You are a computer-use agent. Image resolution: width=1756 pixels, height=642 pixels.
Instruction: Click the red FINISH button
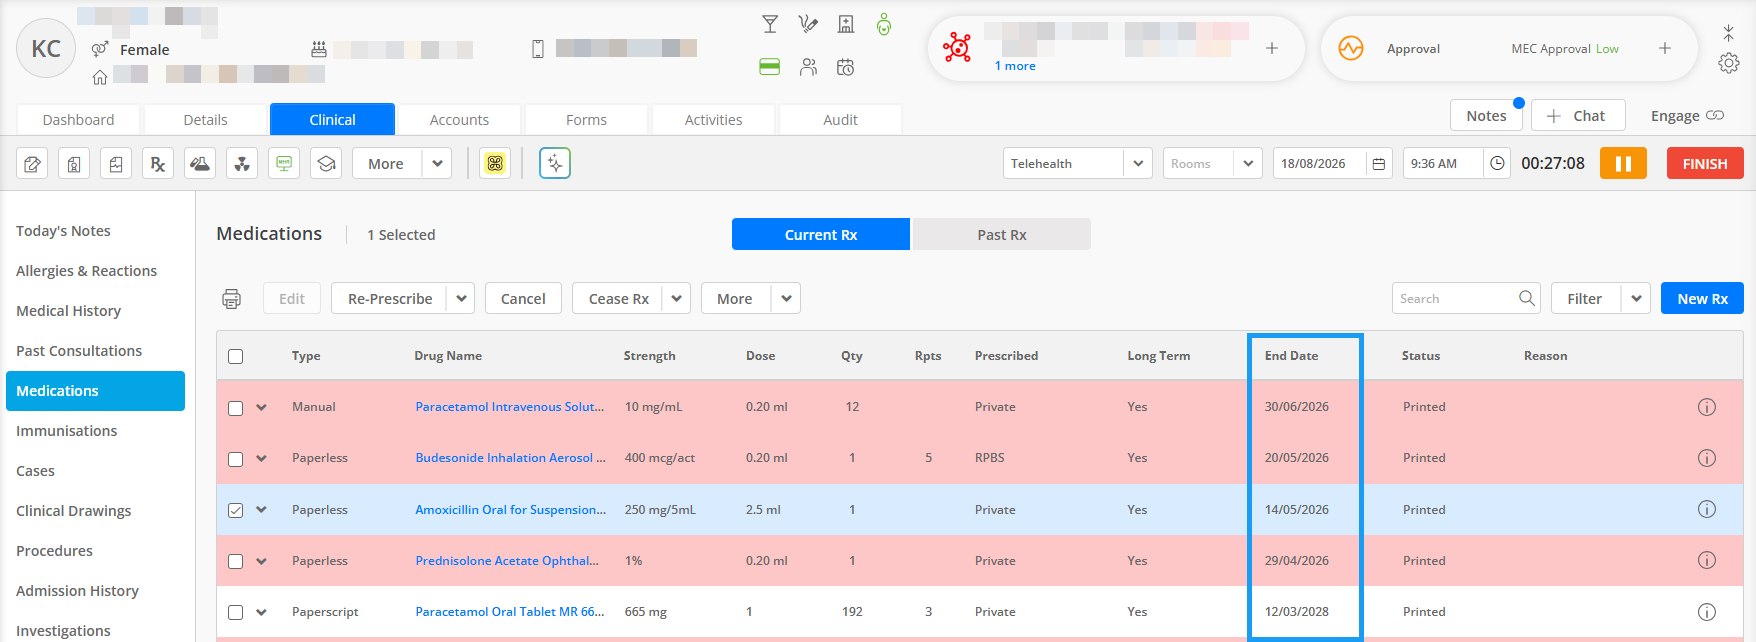pos(1705,163)
